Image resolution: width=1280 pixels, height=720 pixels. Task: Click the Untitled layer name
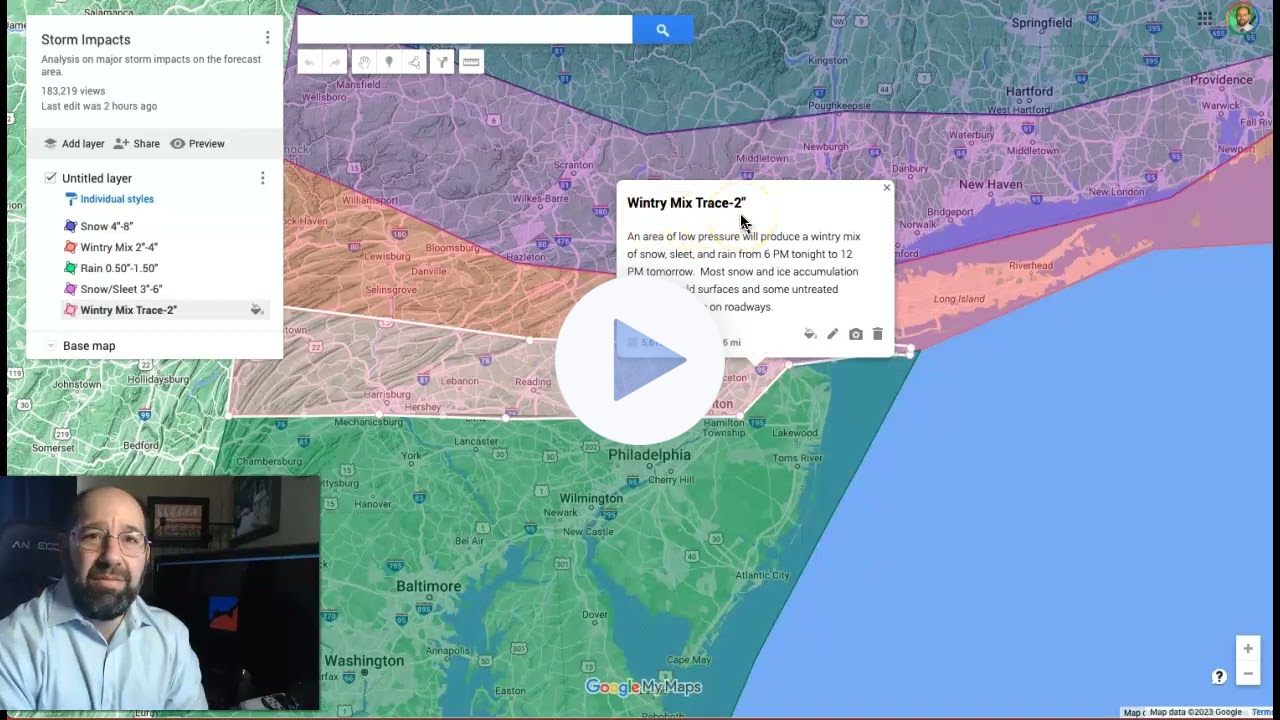tap(97, 178)
